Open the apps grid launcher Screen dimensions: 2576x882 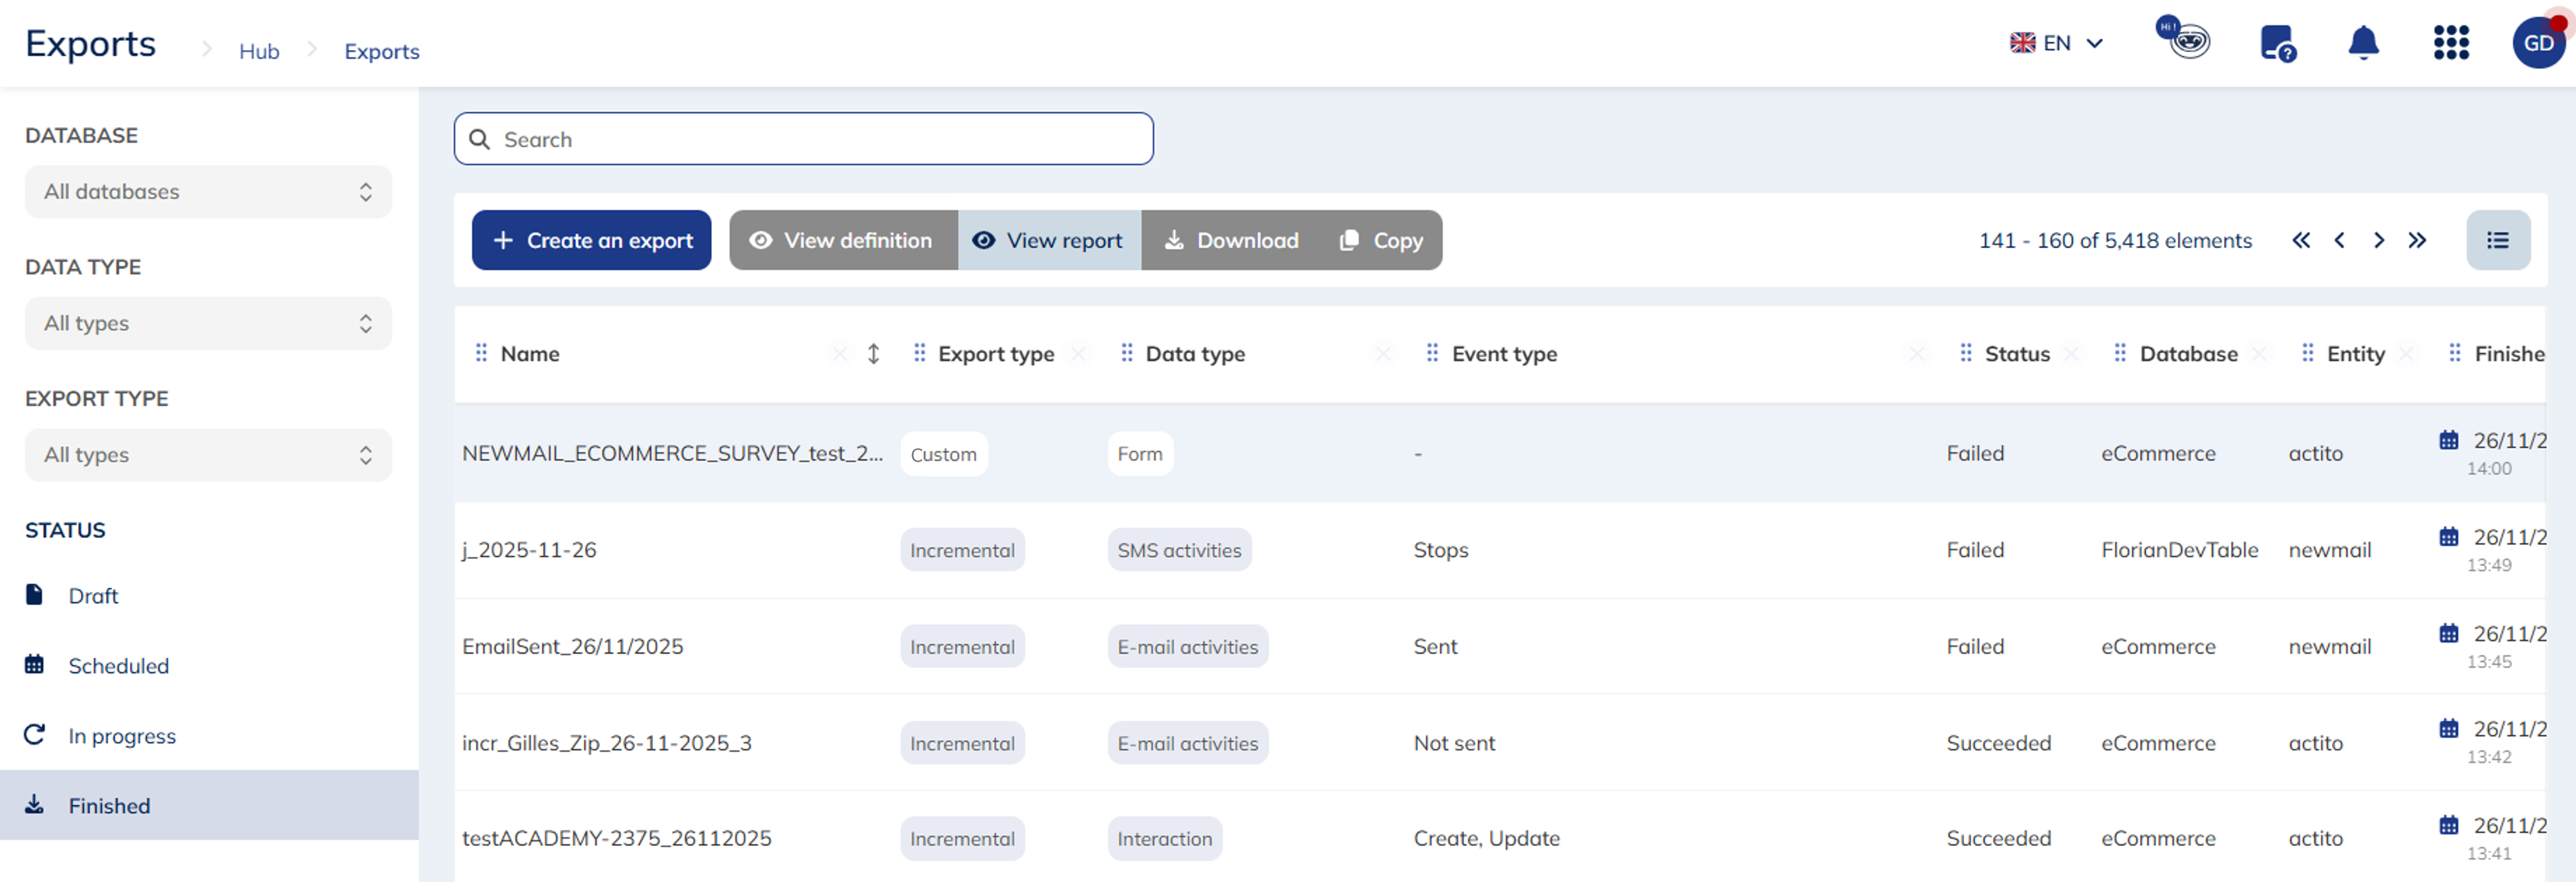pos(2450,43)
